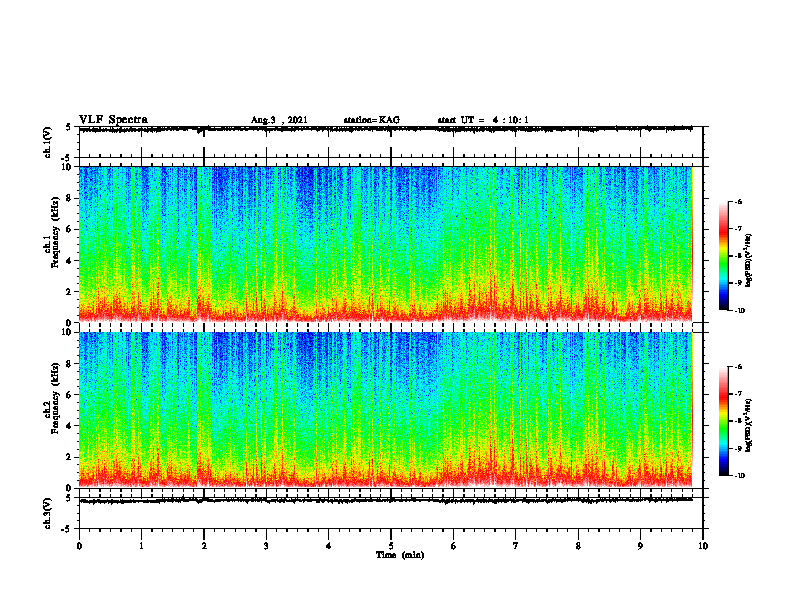Screen dimensions: 792x612
Task: Click time axis tick label "3"
Action: pyautogui.click(x=266, y=546)
